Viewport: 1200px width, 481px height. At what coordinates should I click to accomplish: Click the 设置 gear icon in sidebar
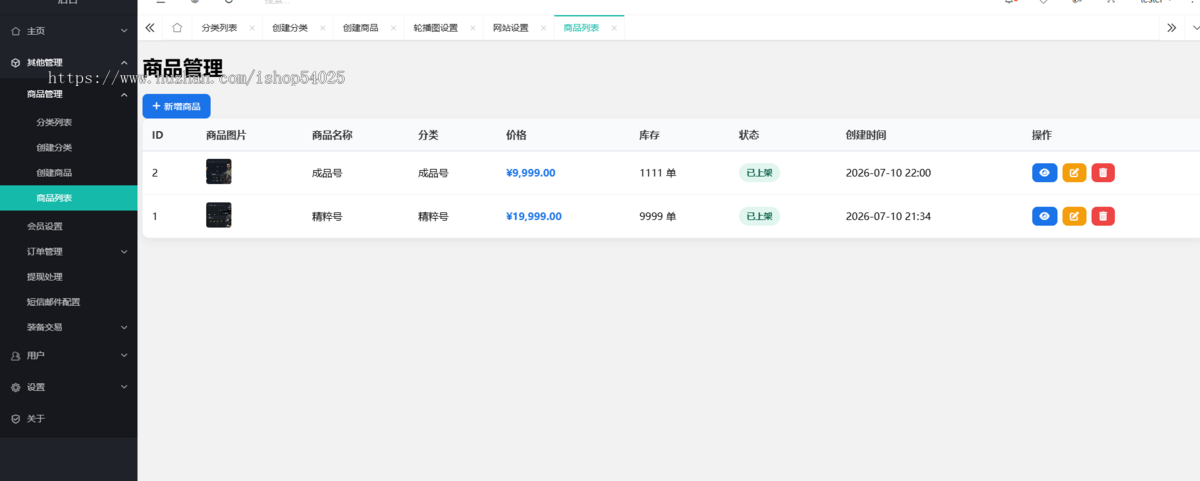(15, 387)
